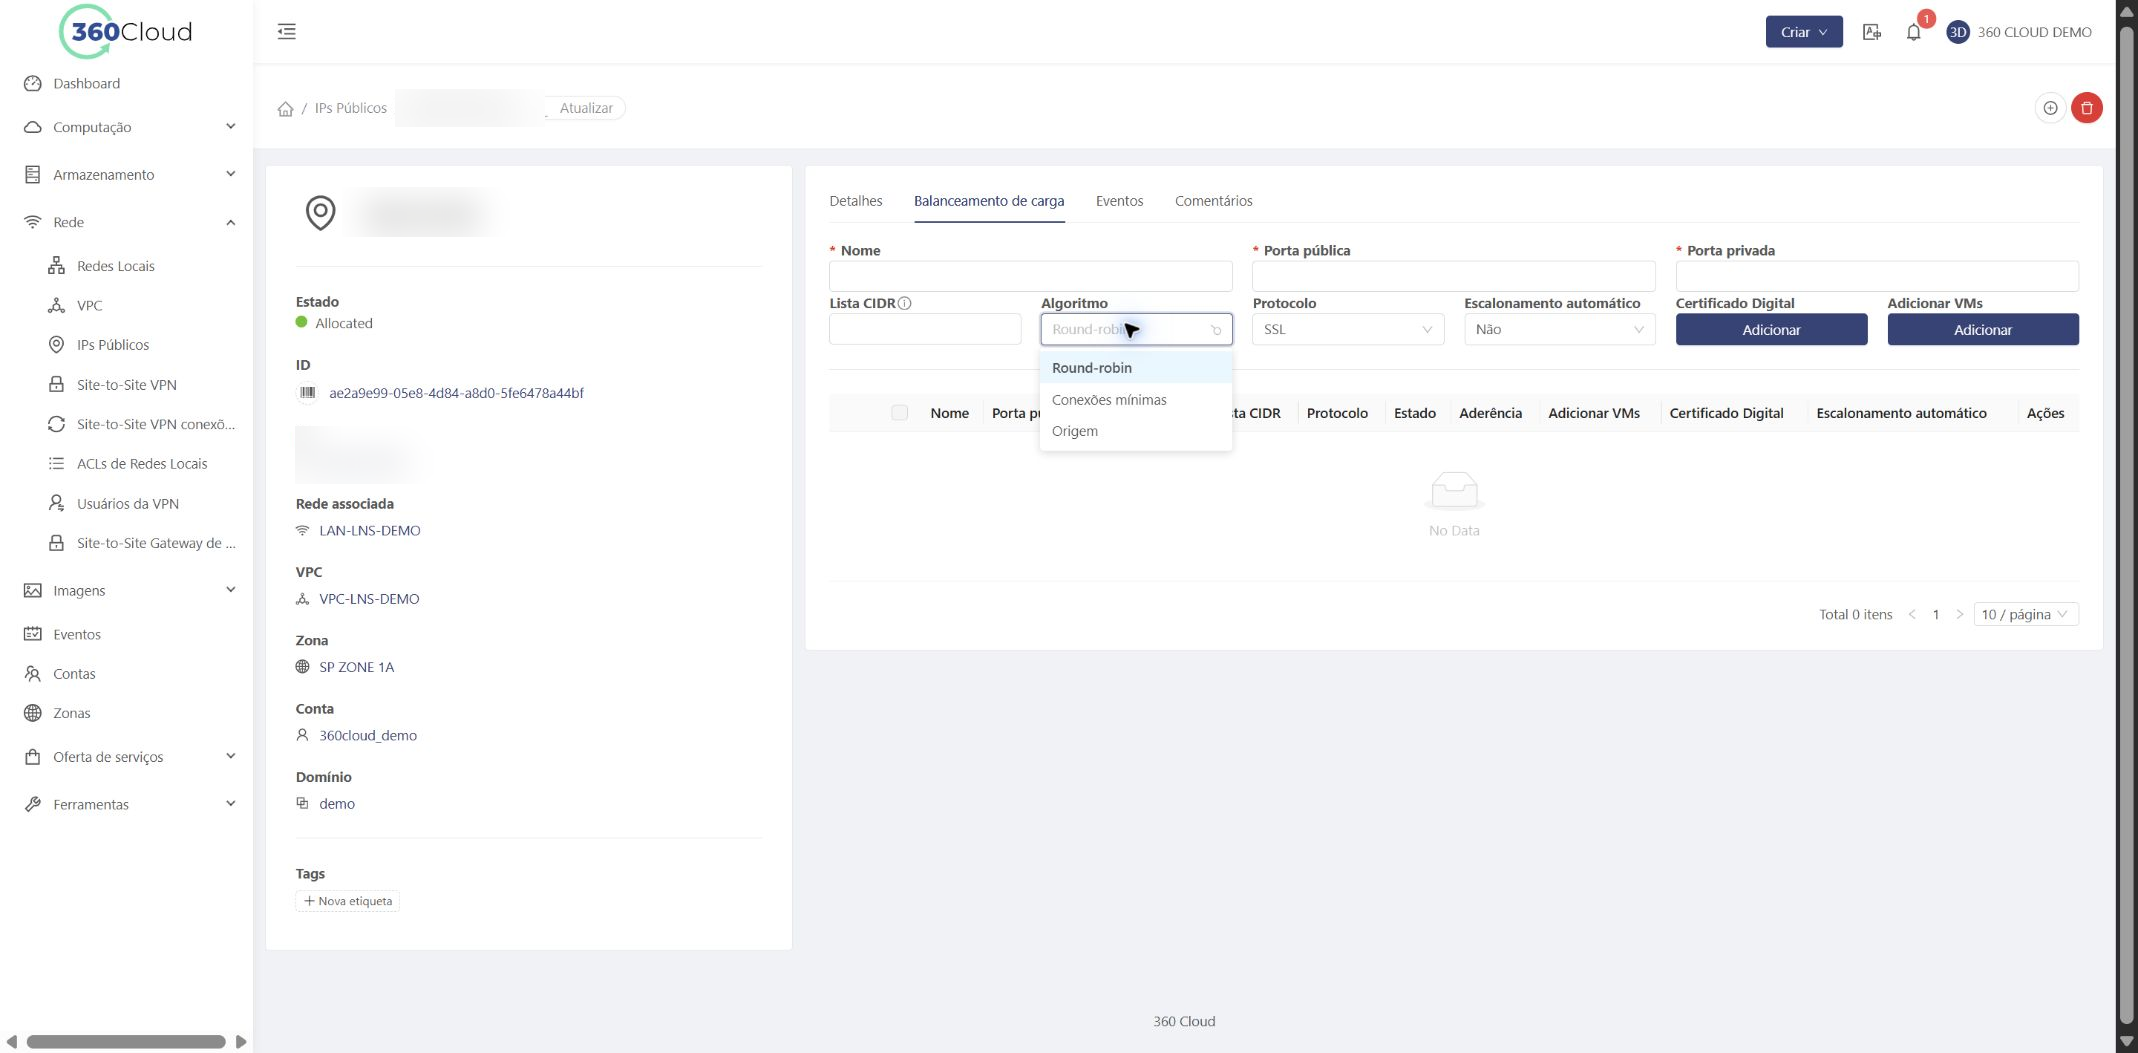Open the LAN-LNS-DEMO network link
The image size is (2138, 1053).
coord(369,531)
